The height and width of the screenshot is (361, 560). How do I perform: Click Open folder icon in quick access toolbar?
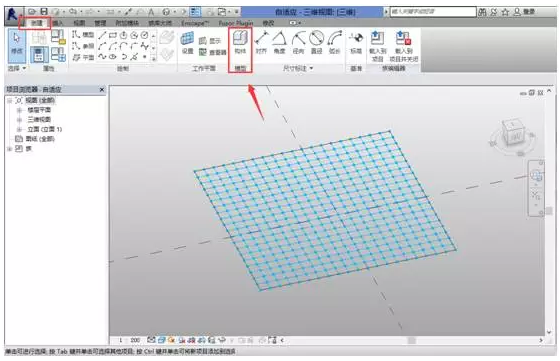click(x=32, y=12)
